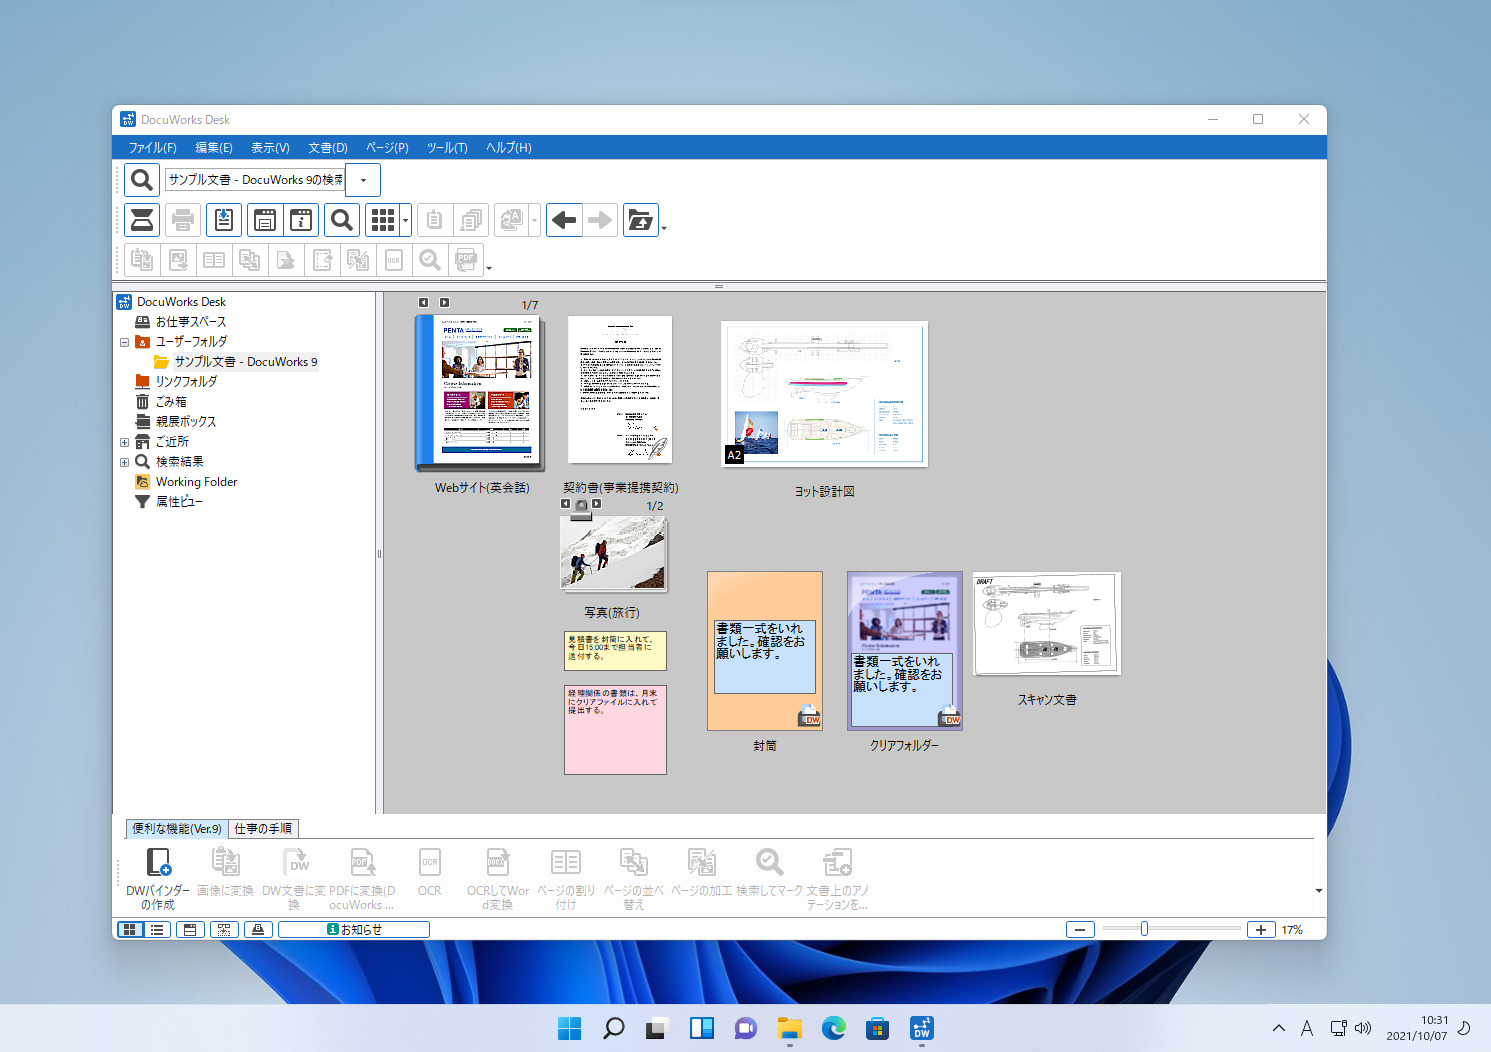The width and height of the screenshot is (1491, 1052).
Task: Collapse the ユーザーフォルダ tree node
Action: (124, 342)
